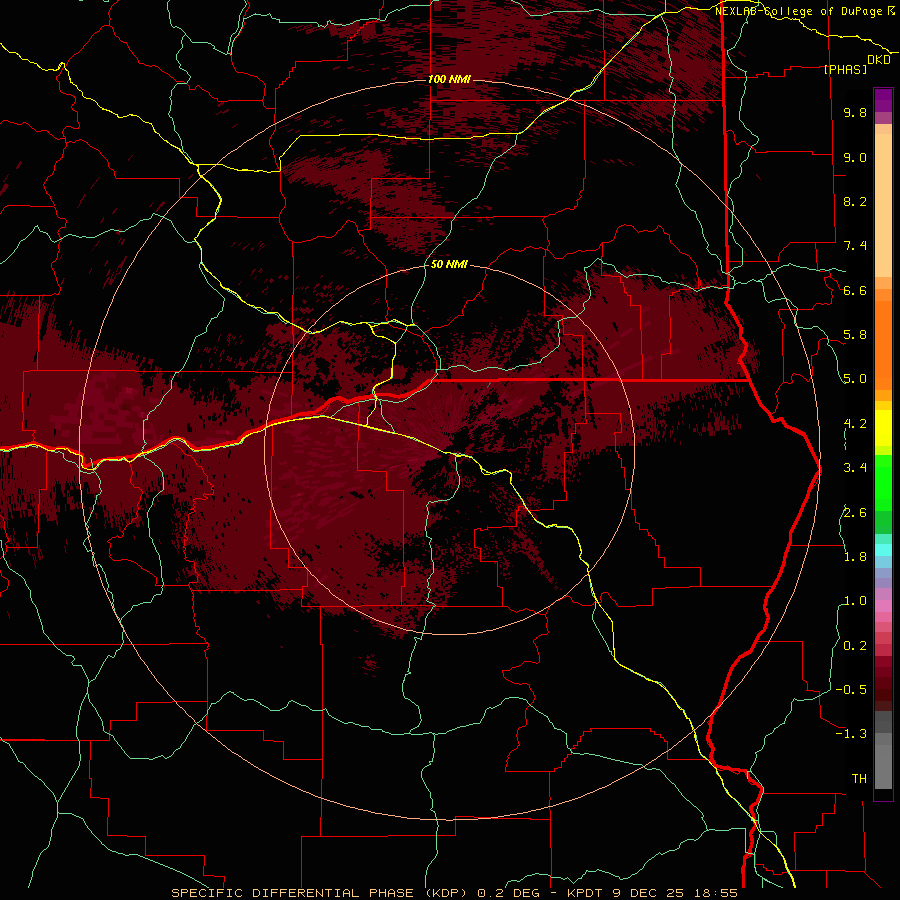Image resolution: width=900 pixels, height=900 pixels.
Task: Click the 0.2 value on the color scale
Action: [855, 646]
